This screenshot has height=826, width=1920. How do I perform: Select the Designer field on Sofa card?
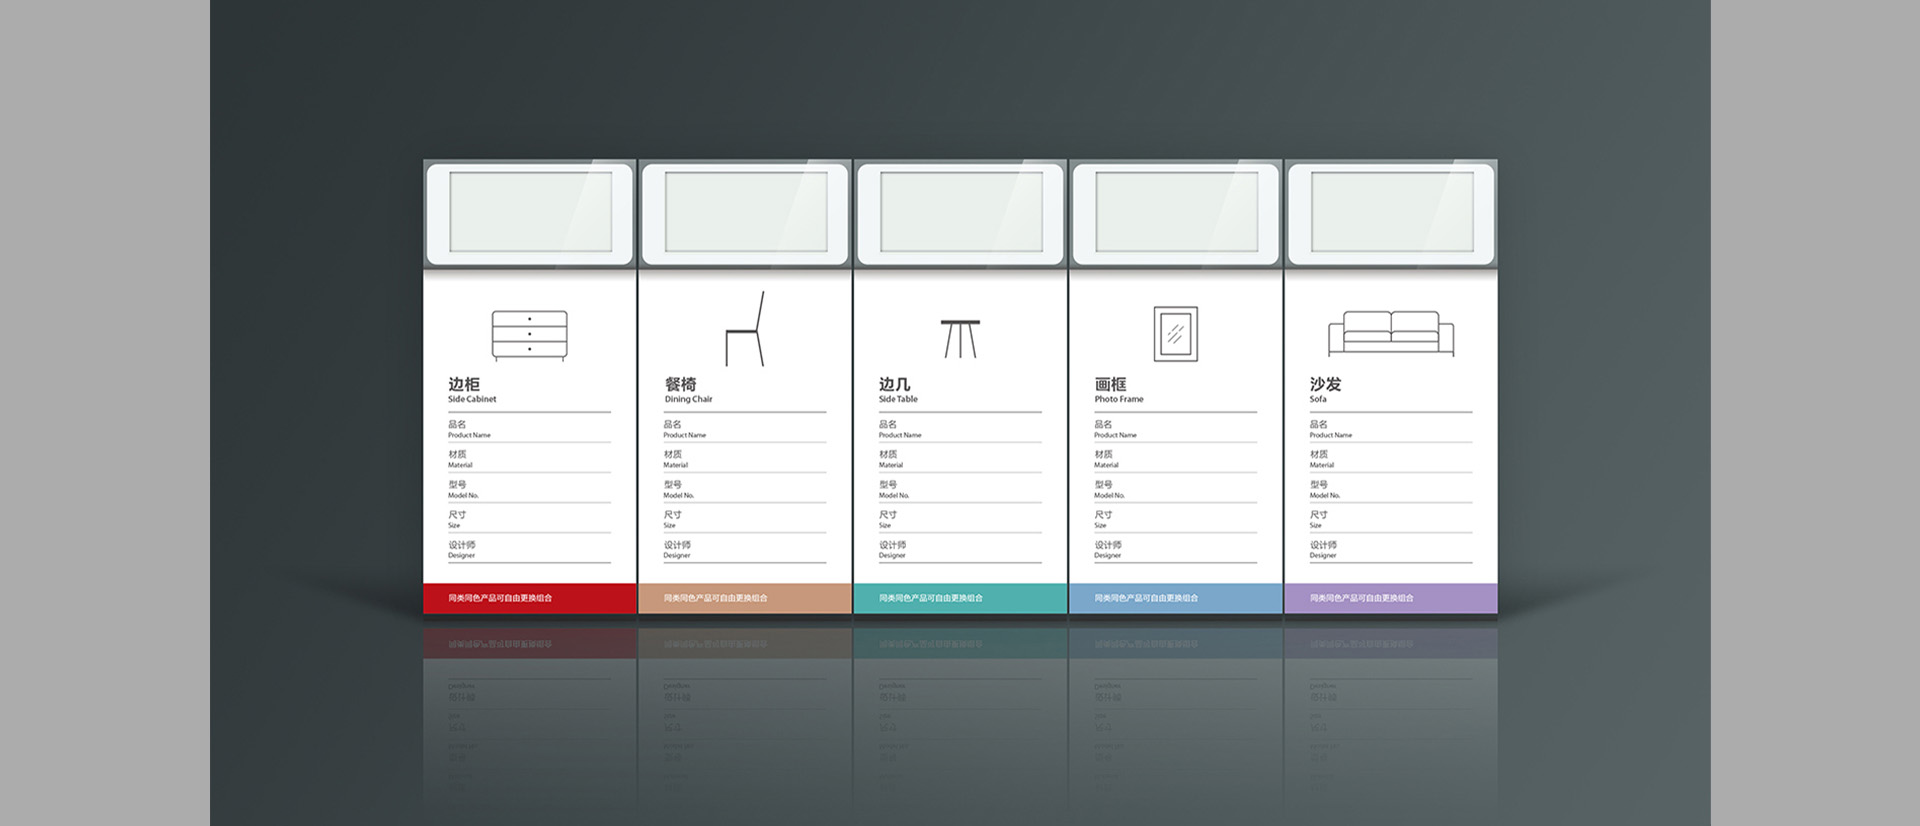coord(1390,549)
